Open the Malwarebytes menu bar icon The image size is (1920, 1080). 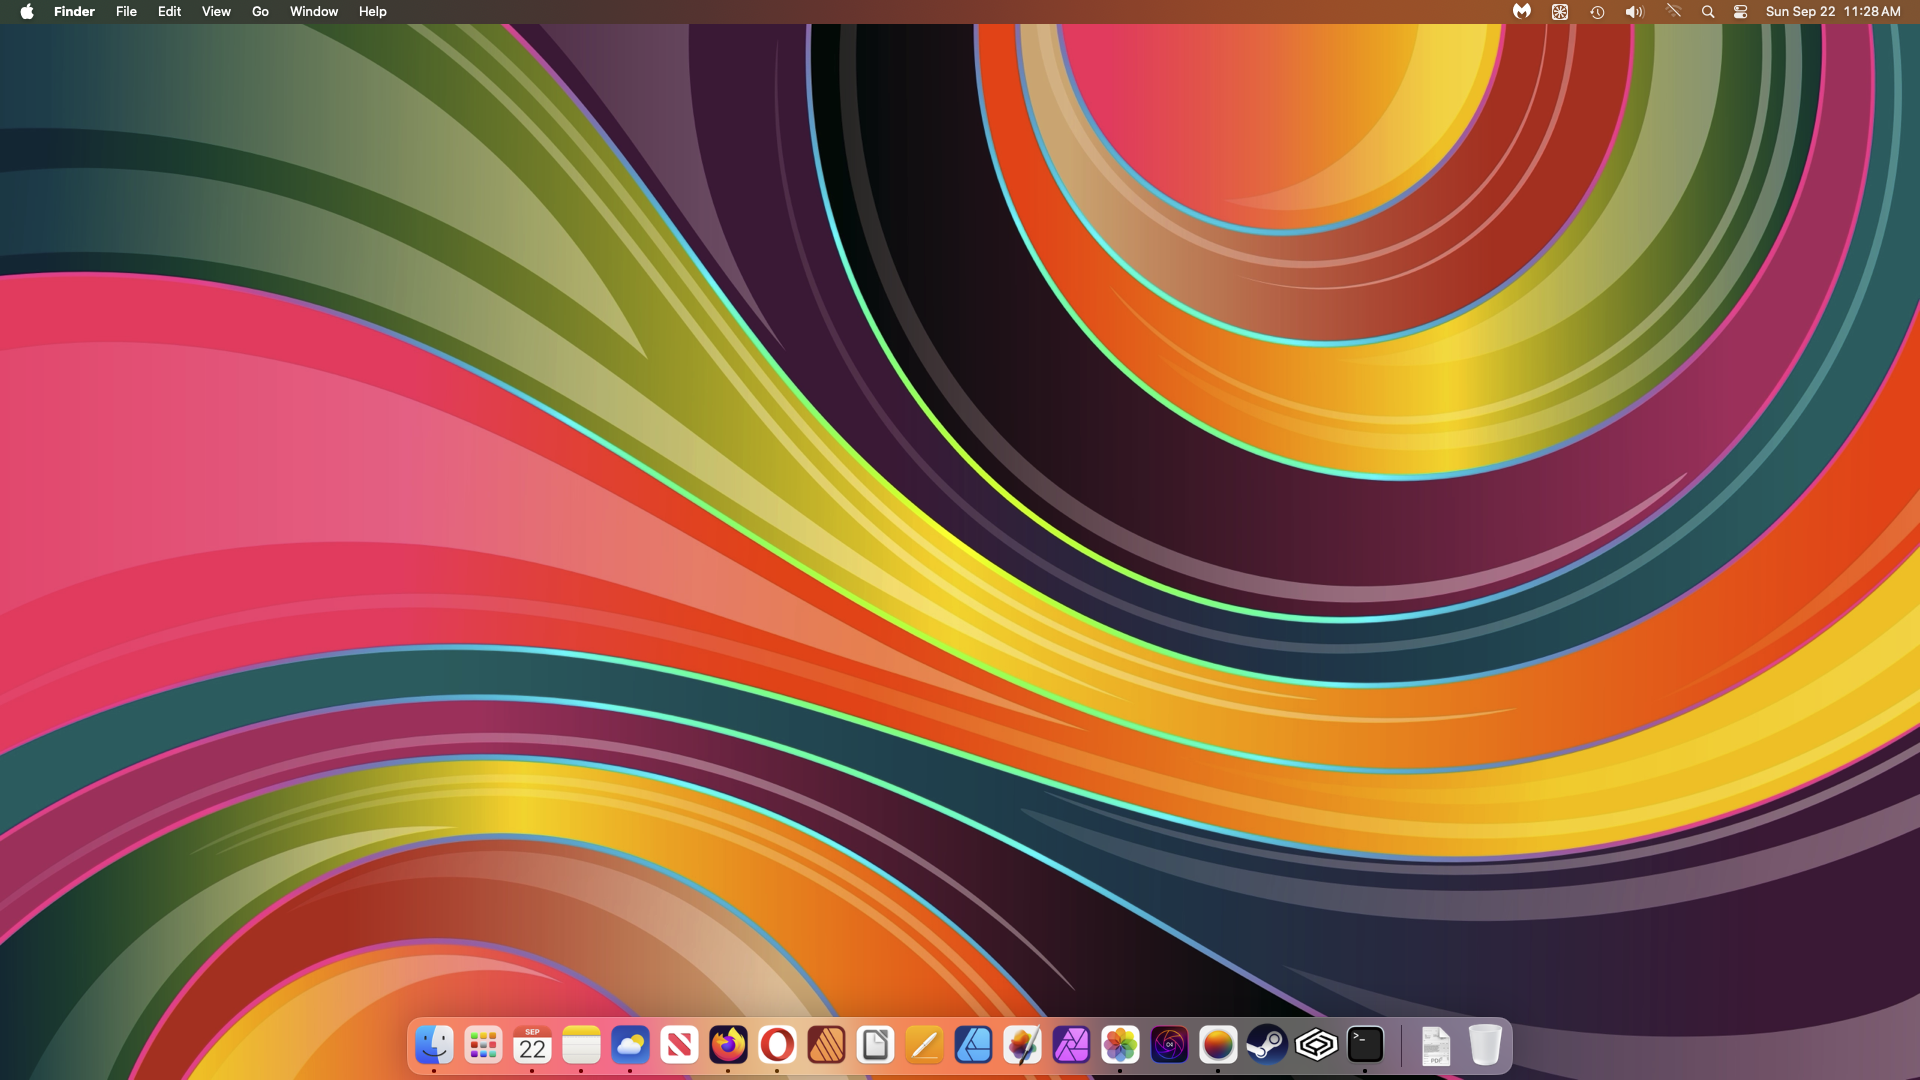coord(1521,12)
